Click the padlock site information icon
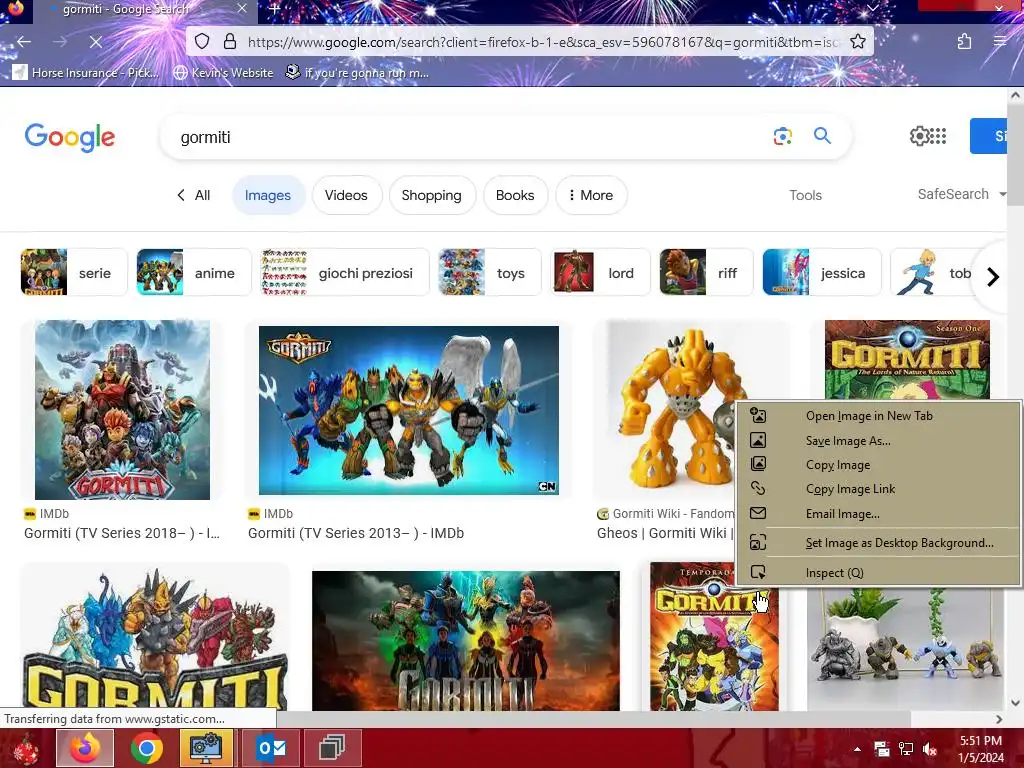 [230, 42]
